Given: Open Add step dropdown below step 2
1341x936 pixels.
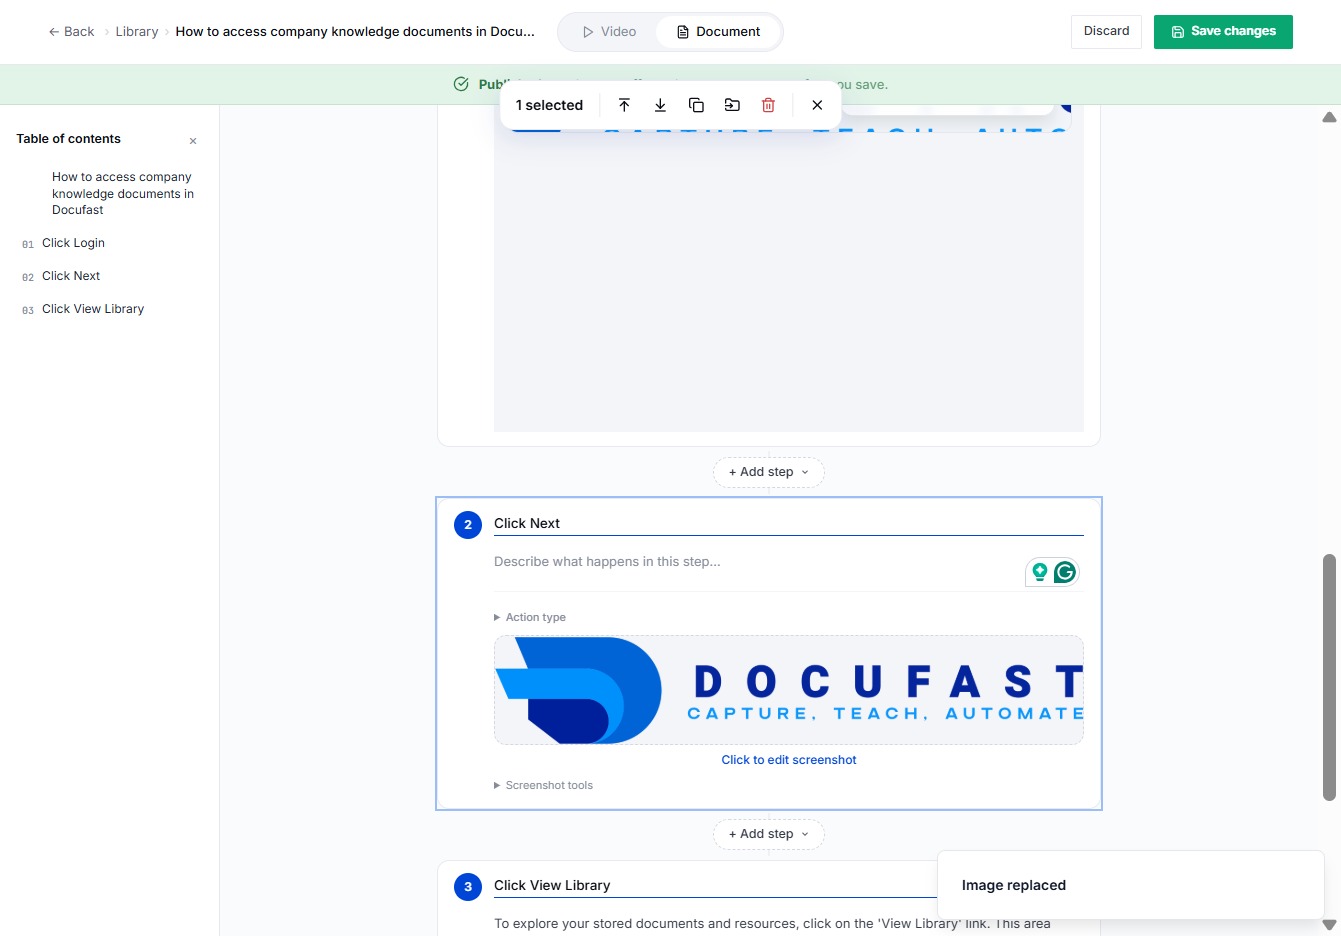Looking at the screenshot, I should 769,834.
